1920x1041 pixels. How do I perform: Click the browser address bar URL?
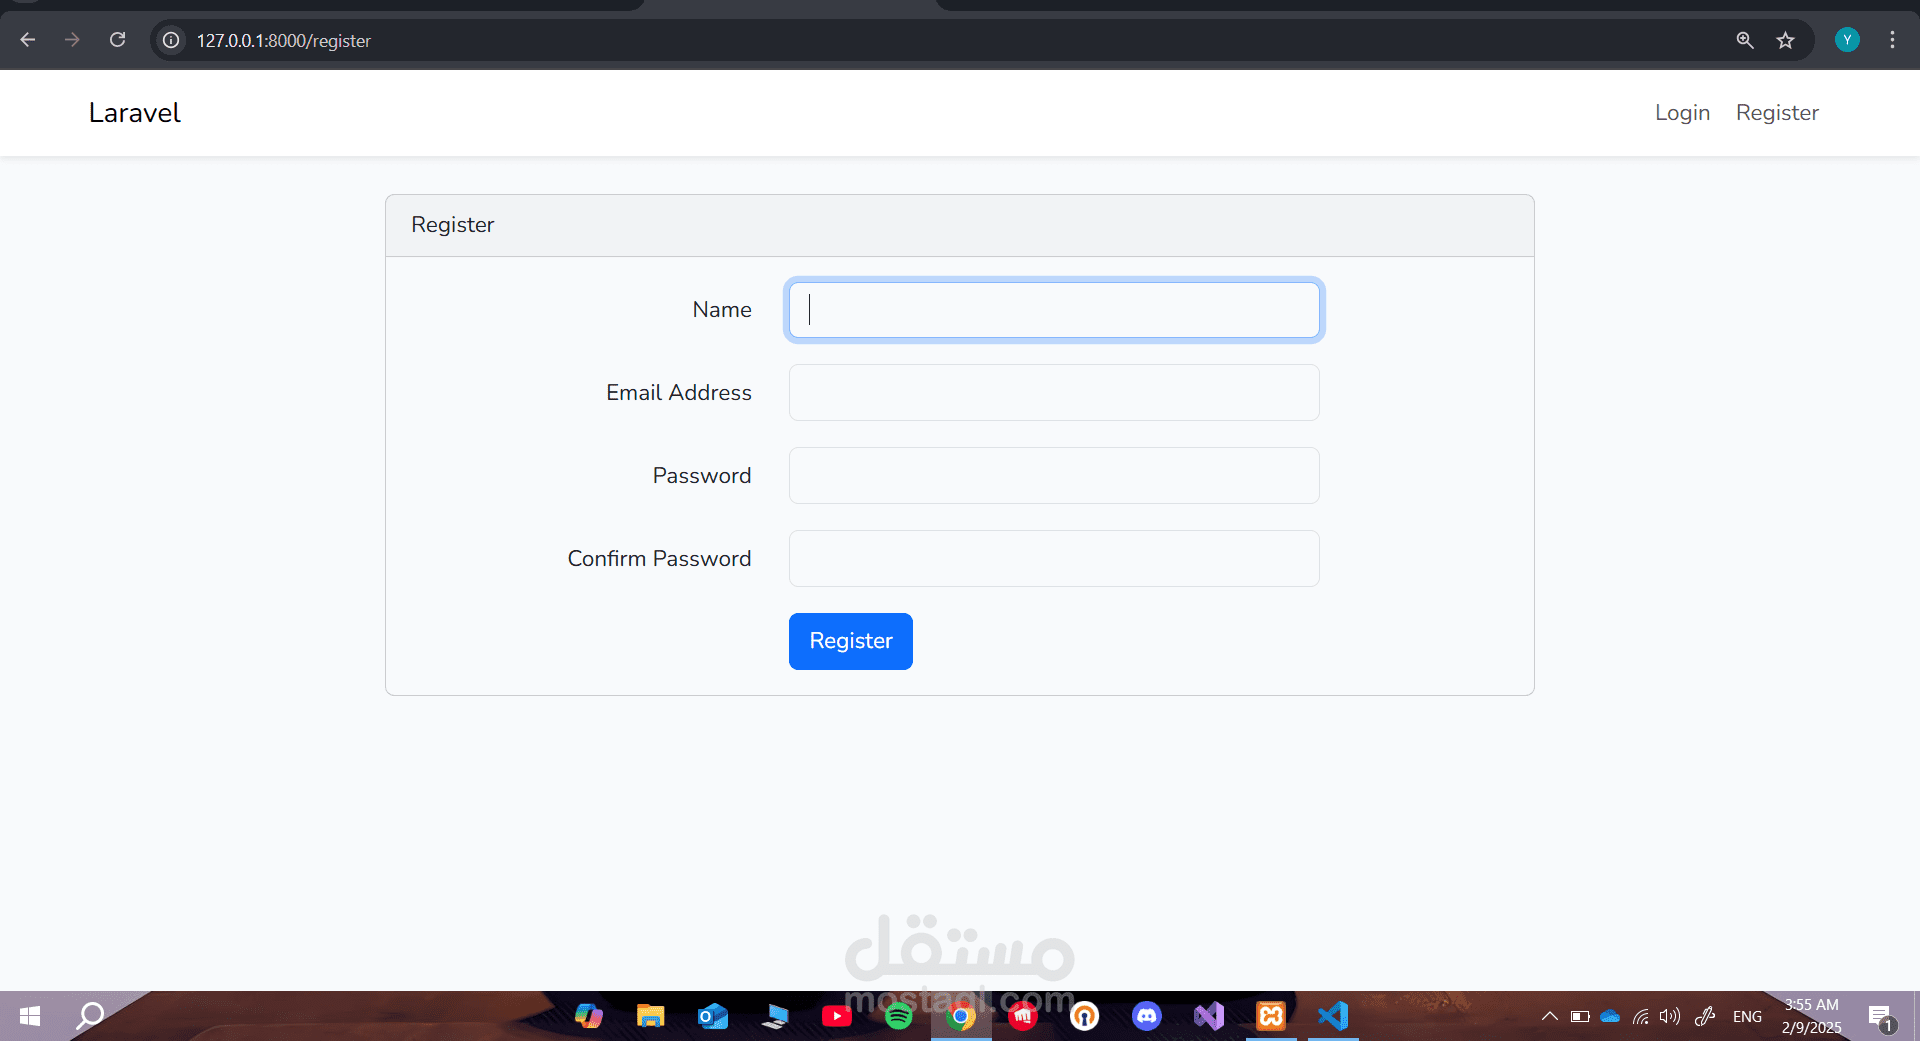pyautogui.click(x=284, y=41)
